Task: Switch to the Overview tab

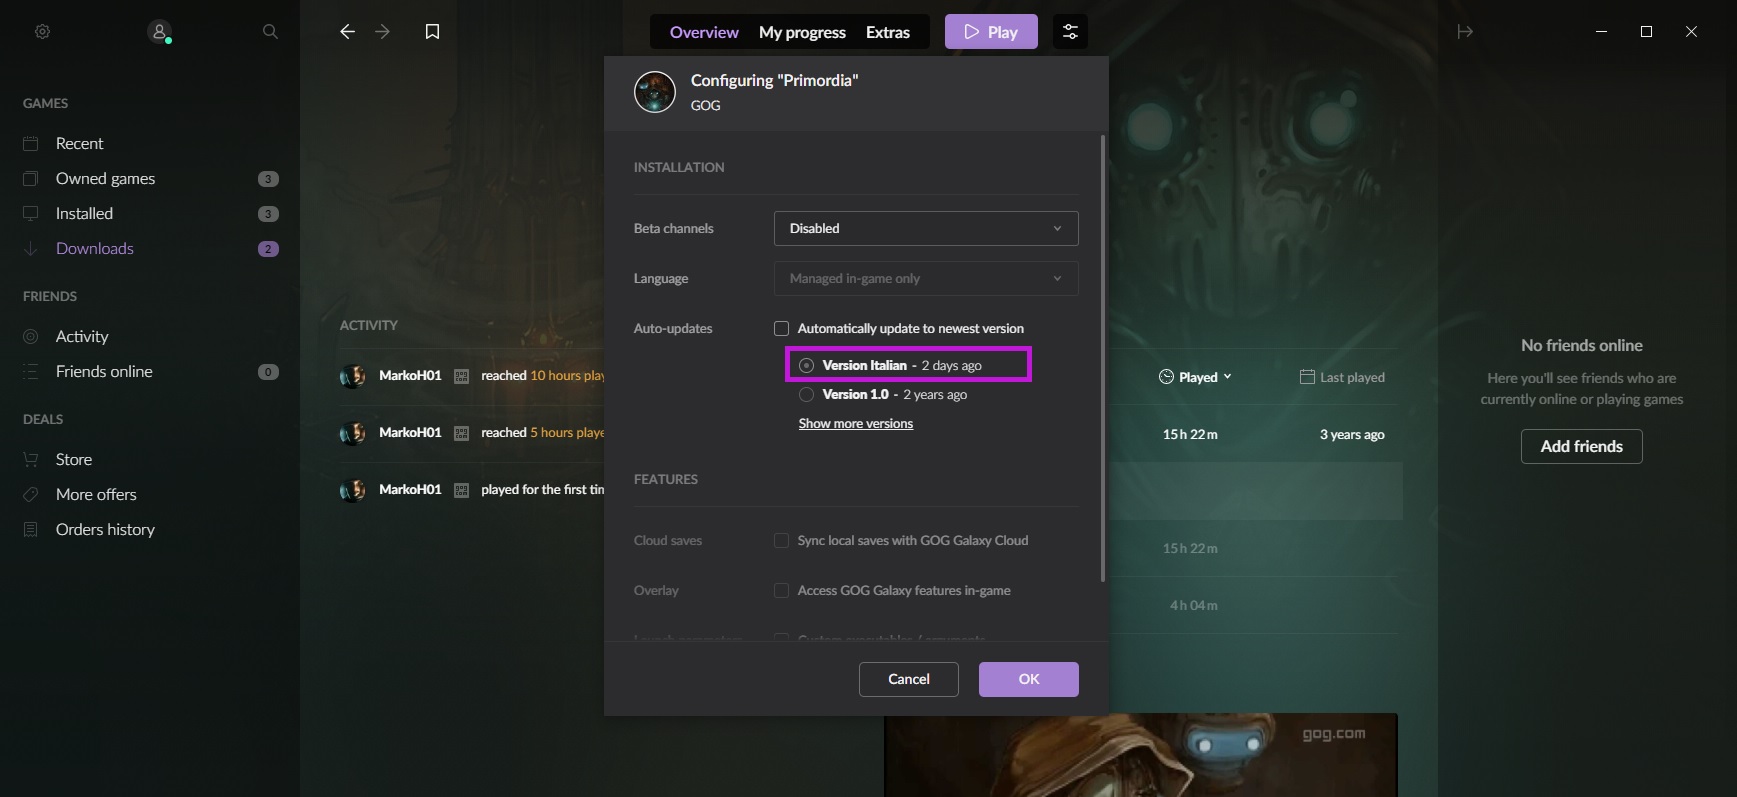Action: (x=704, y=32)
